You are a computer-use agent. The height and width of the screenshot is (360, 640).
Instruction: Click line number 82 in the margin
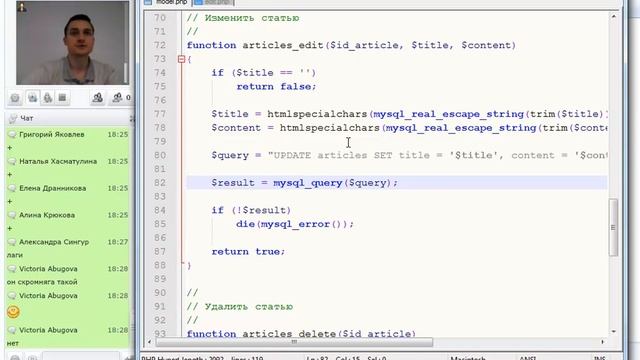coord(160,183)
